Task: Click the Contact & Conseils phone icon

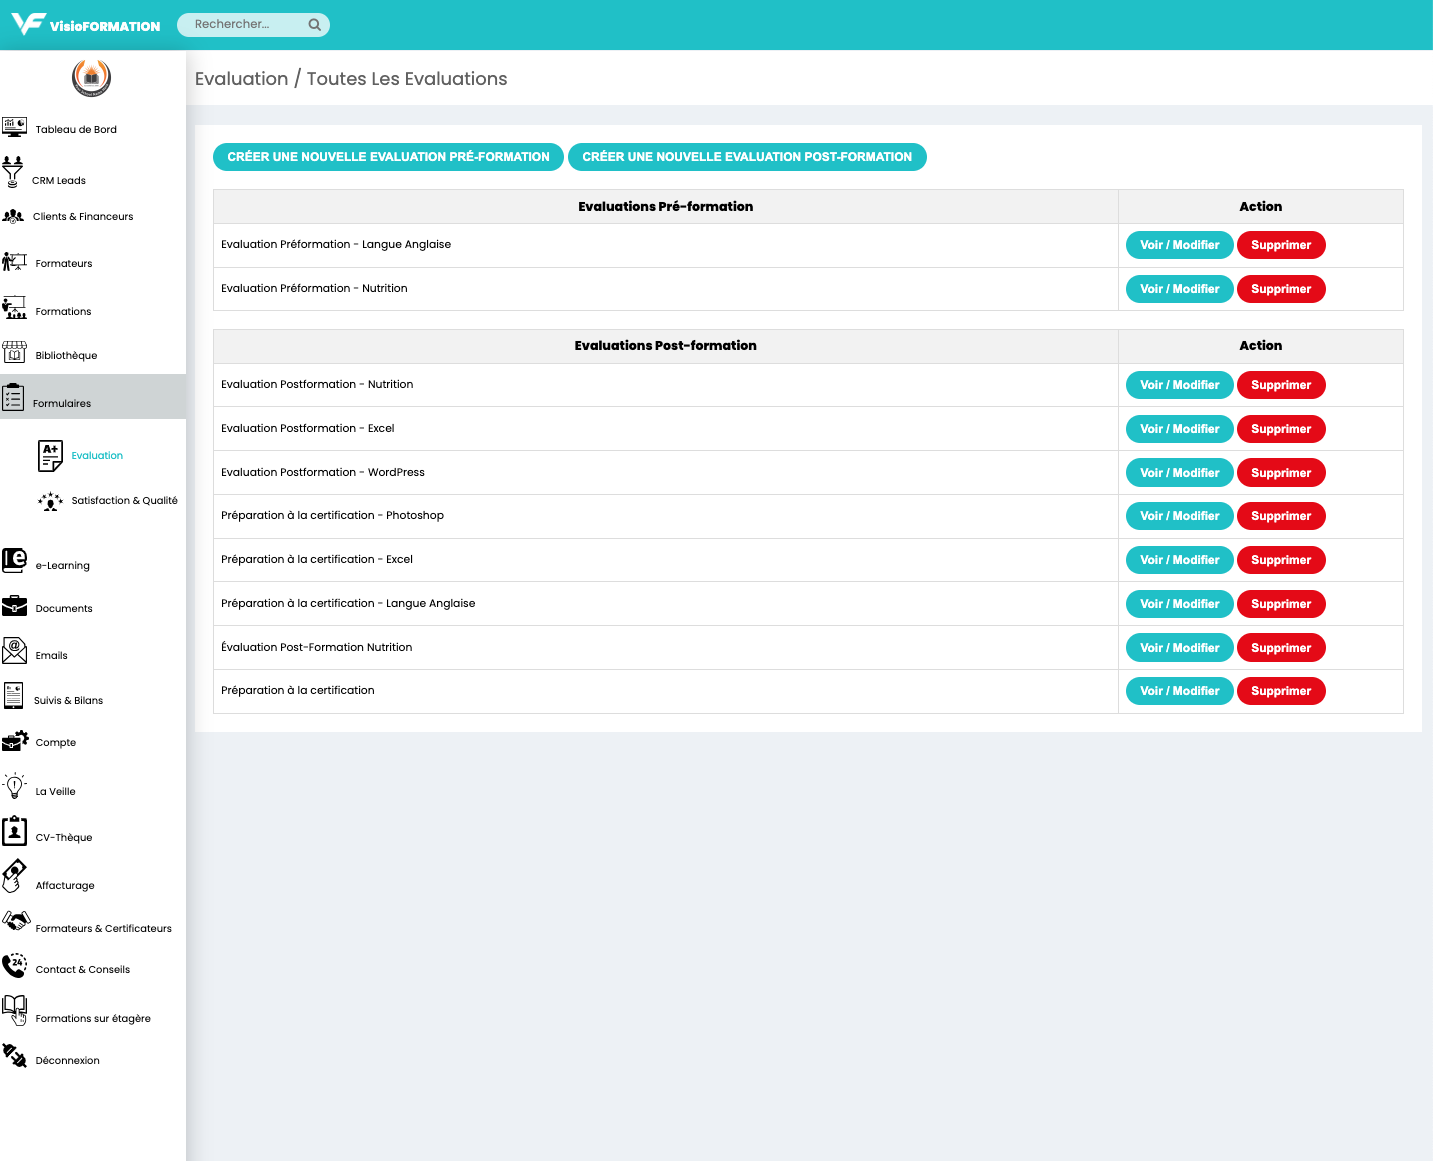Action: pyautogui.click(x=14, y=965)
